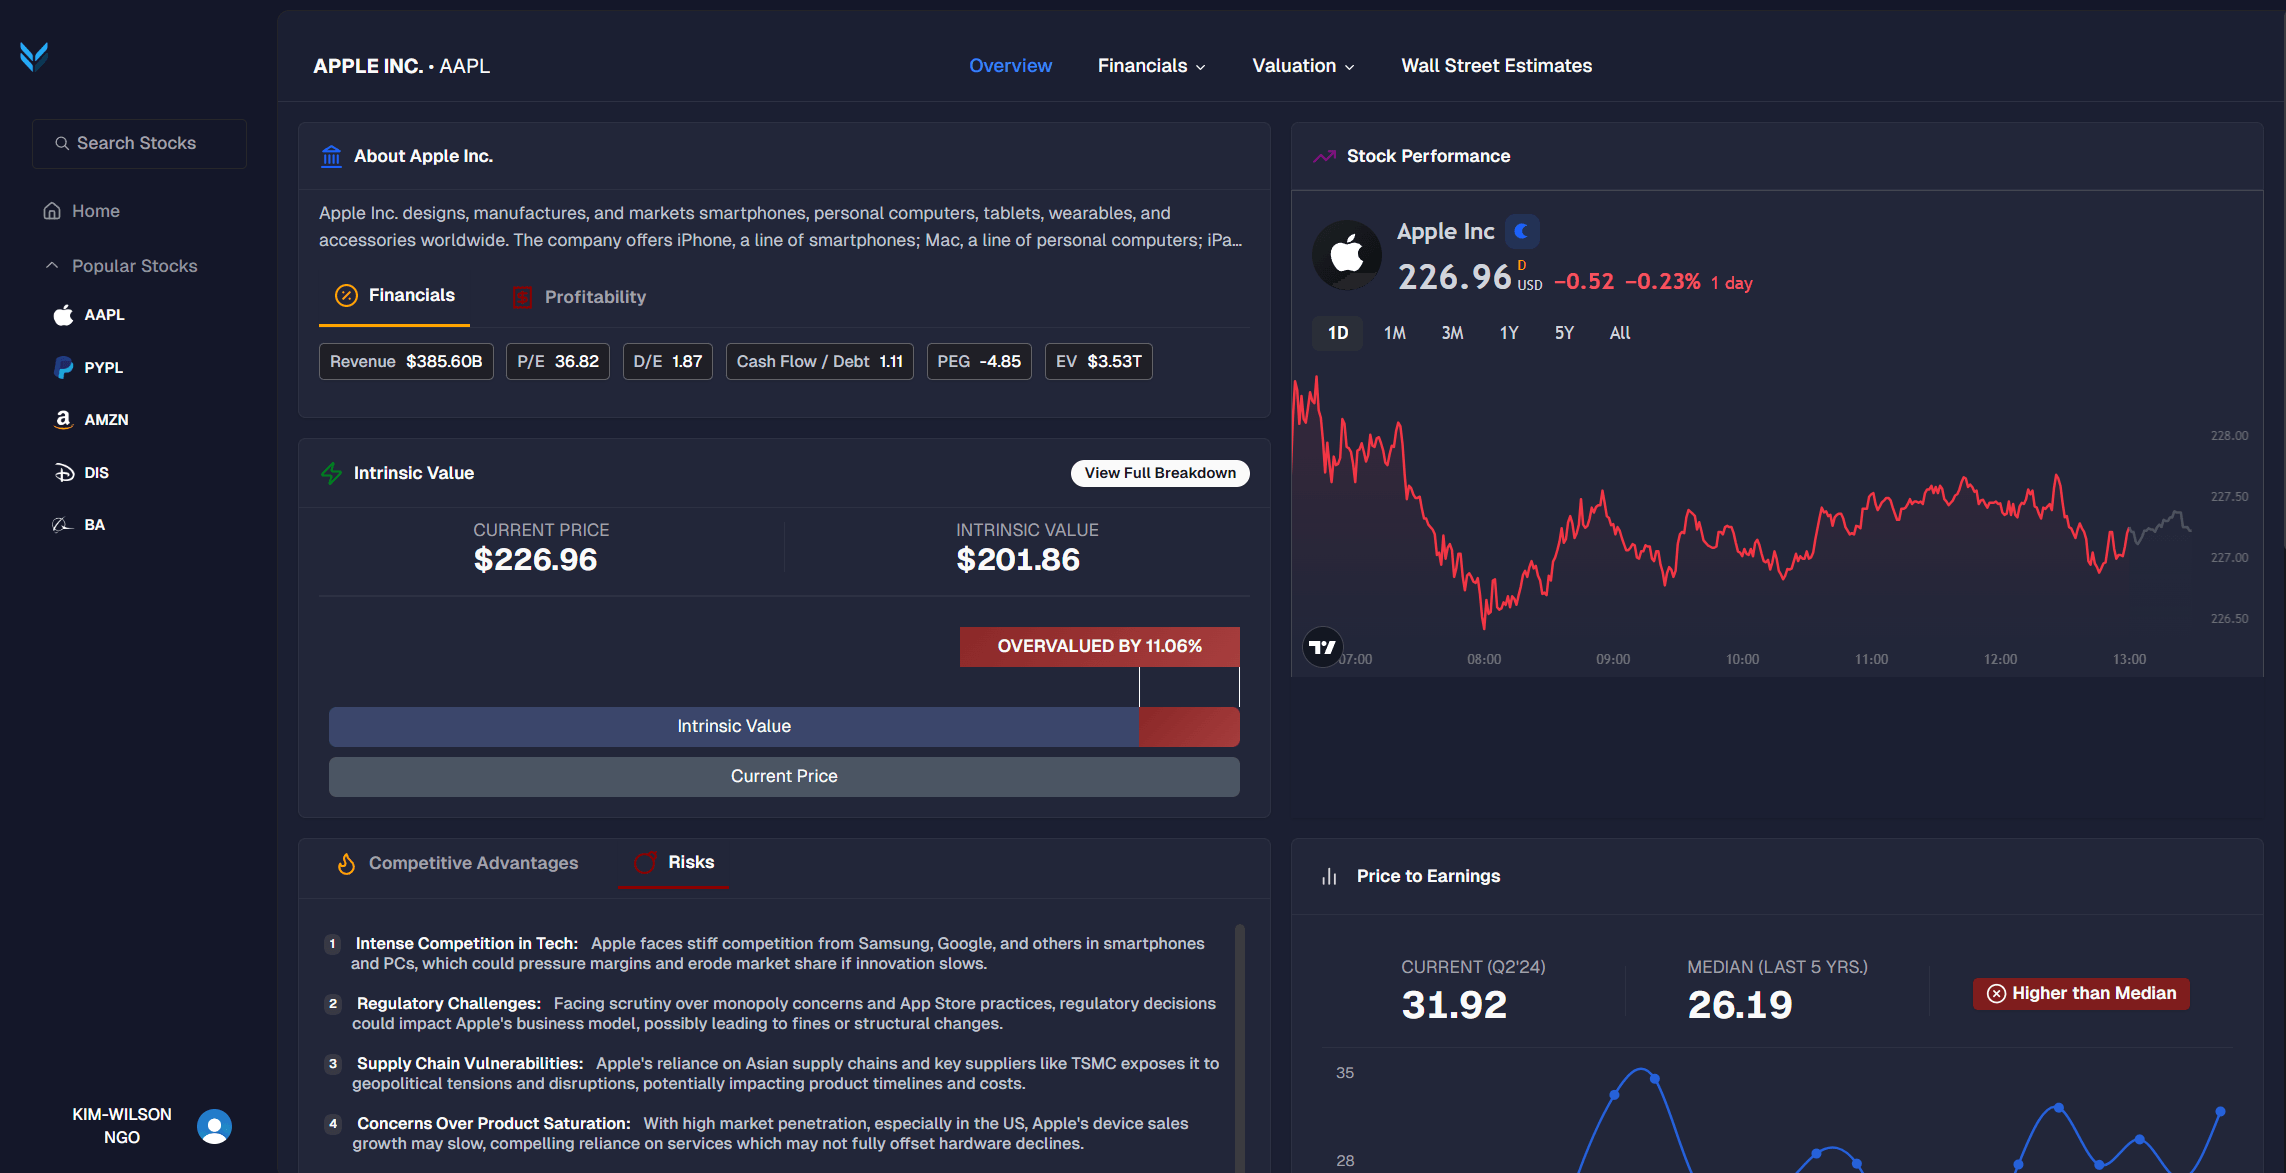This screenshot has height=1173, width=2286.
Task: Click the red Risks tab icon
Action: pyautogui.click(x=645, y=863)
